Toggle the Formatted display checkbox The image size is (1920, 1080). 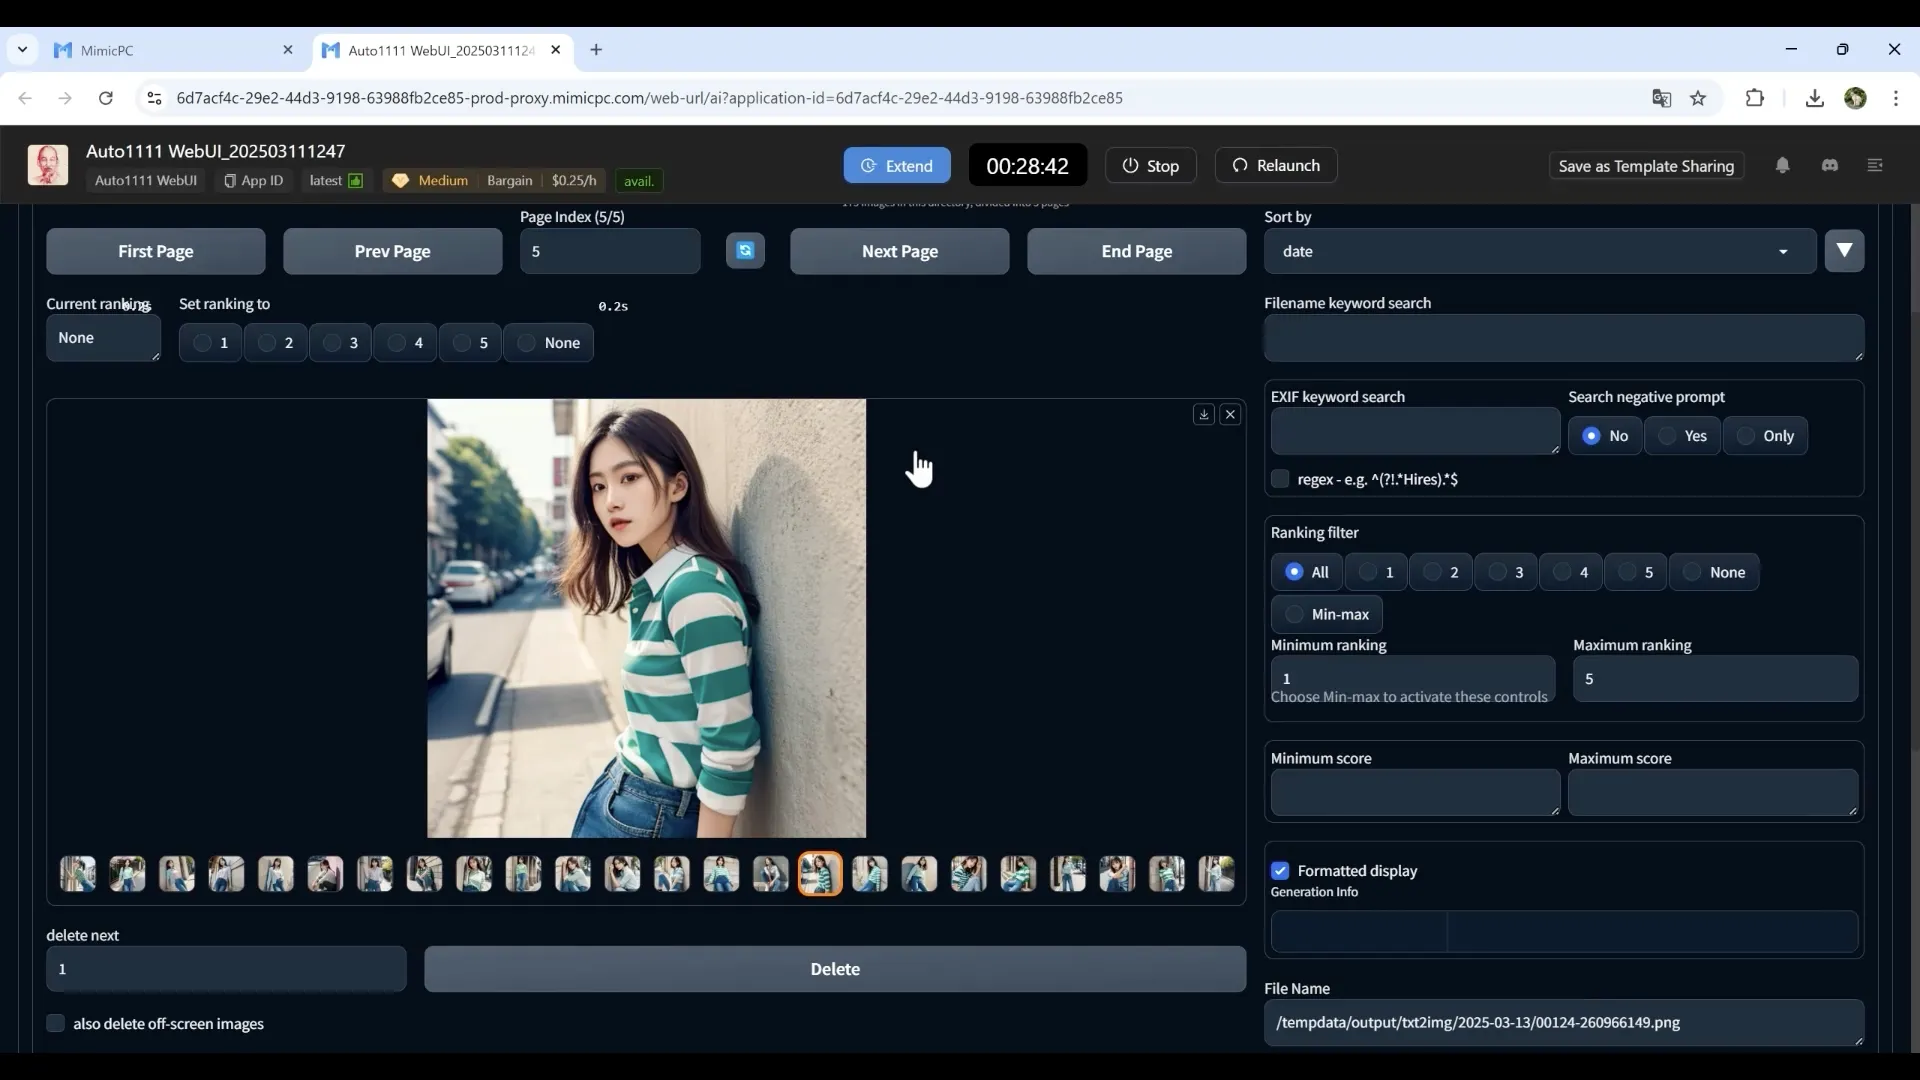[1280, 871]
